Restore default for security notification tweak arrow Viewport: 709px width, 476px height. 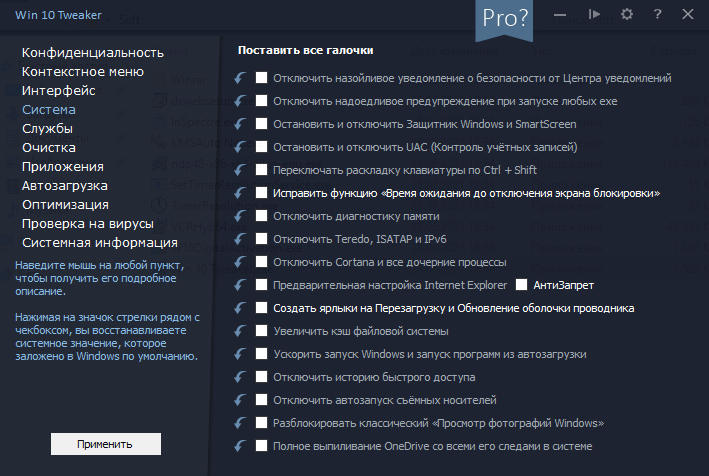pyautogui.click(x=241, y=78)
